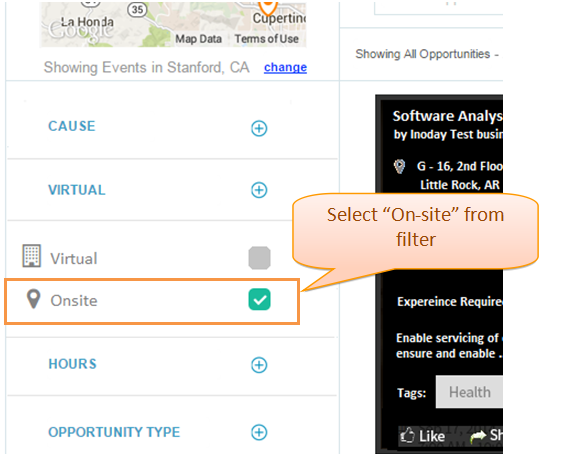
Task: Expand the VIRTUAL filter section
Action: tap(259, 190)
